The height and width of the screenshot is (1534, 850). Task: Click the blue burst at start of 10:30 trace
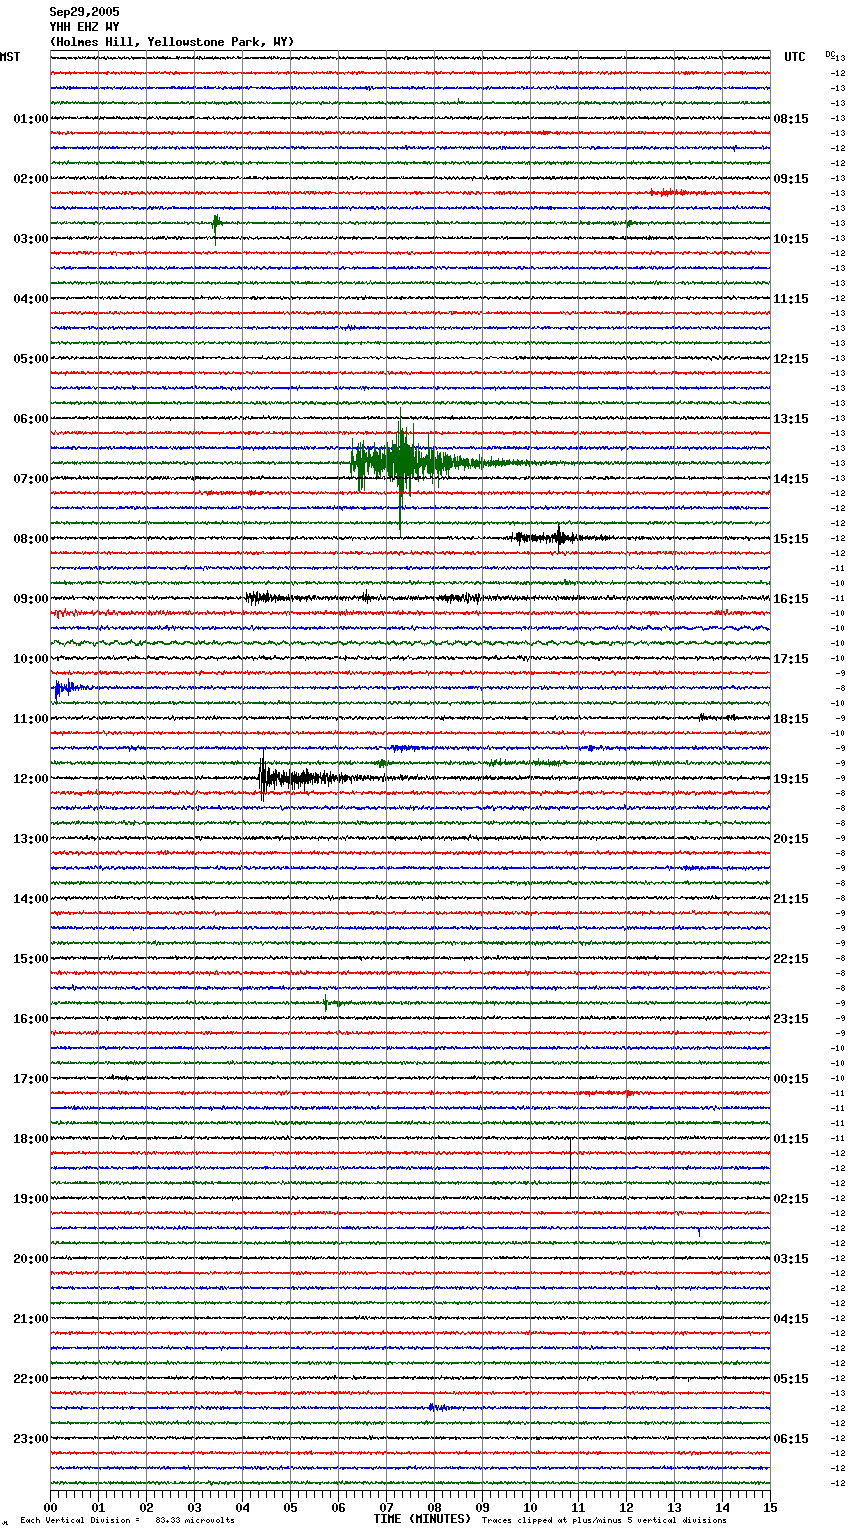[70, 688]
